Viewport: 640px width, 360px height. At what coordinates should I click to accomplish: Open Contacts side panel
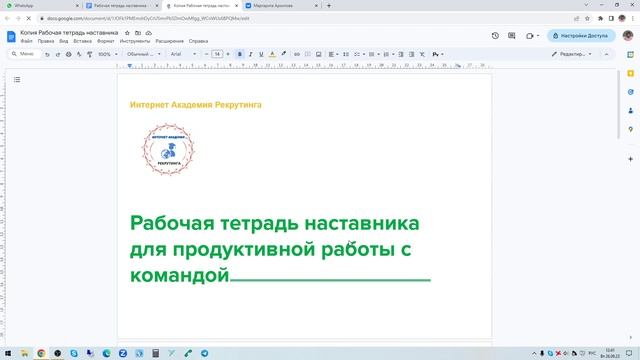631,111
